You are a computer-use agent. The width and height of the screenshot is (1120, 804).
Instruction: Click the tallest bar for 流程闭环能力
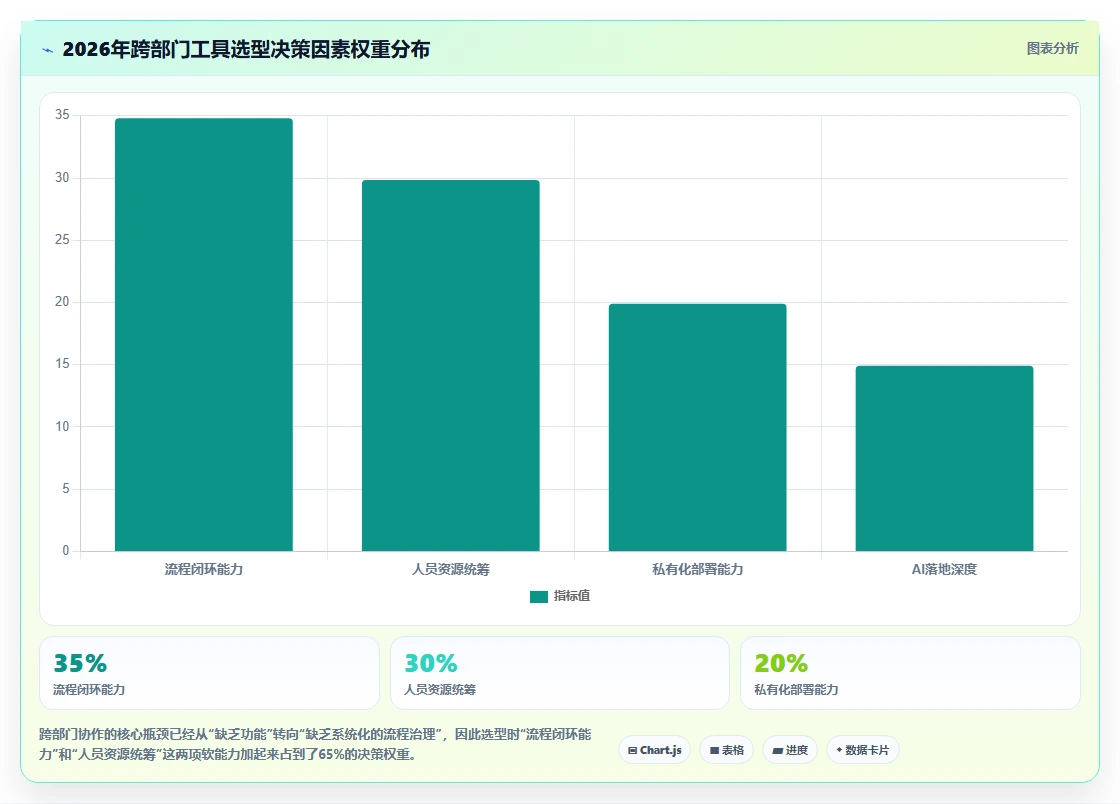[x=204, y=334]
